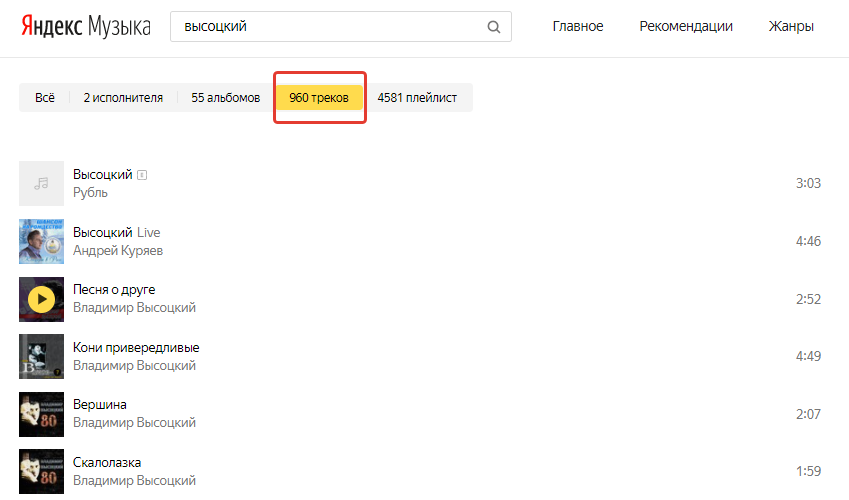Open Владимир Высоцкий under Песня о друге
This screenshot has width=849, height=500.
134,308
